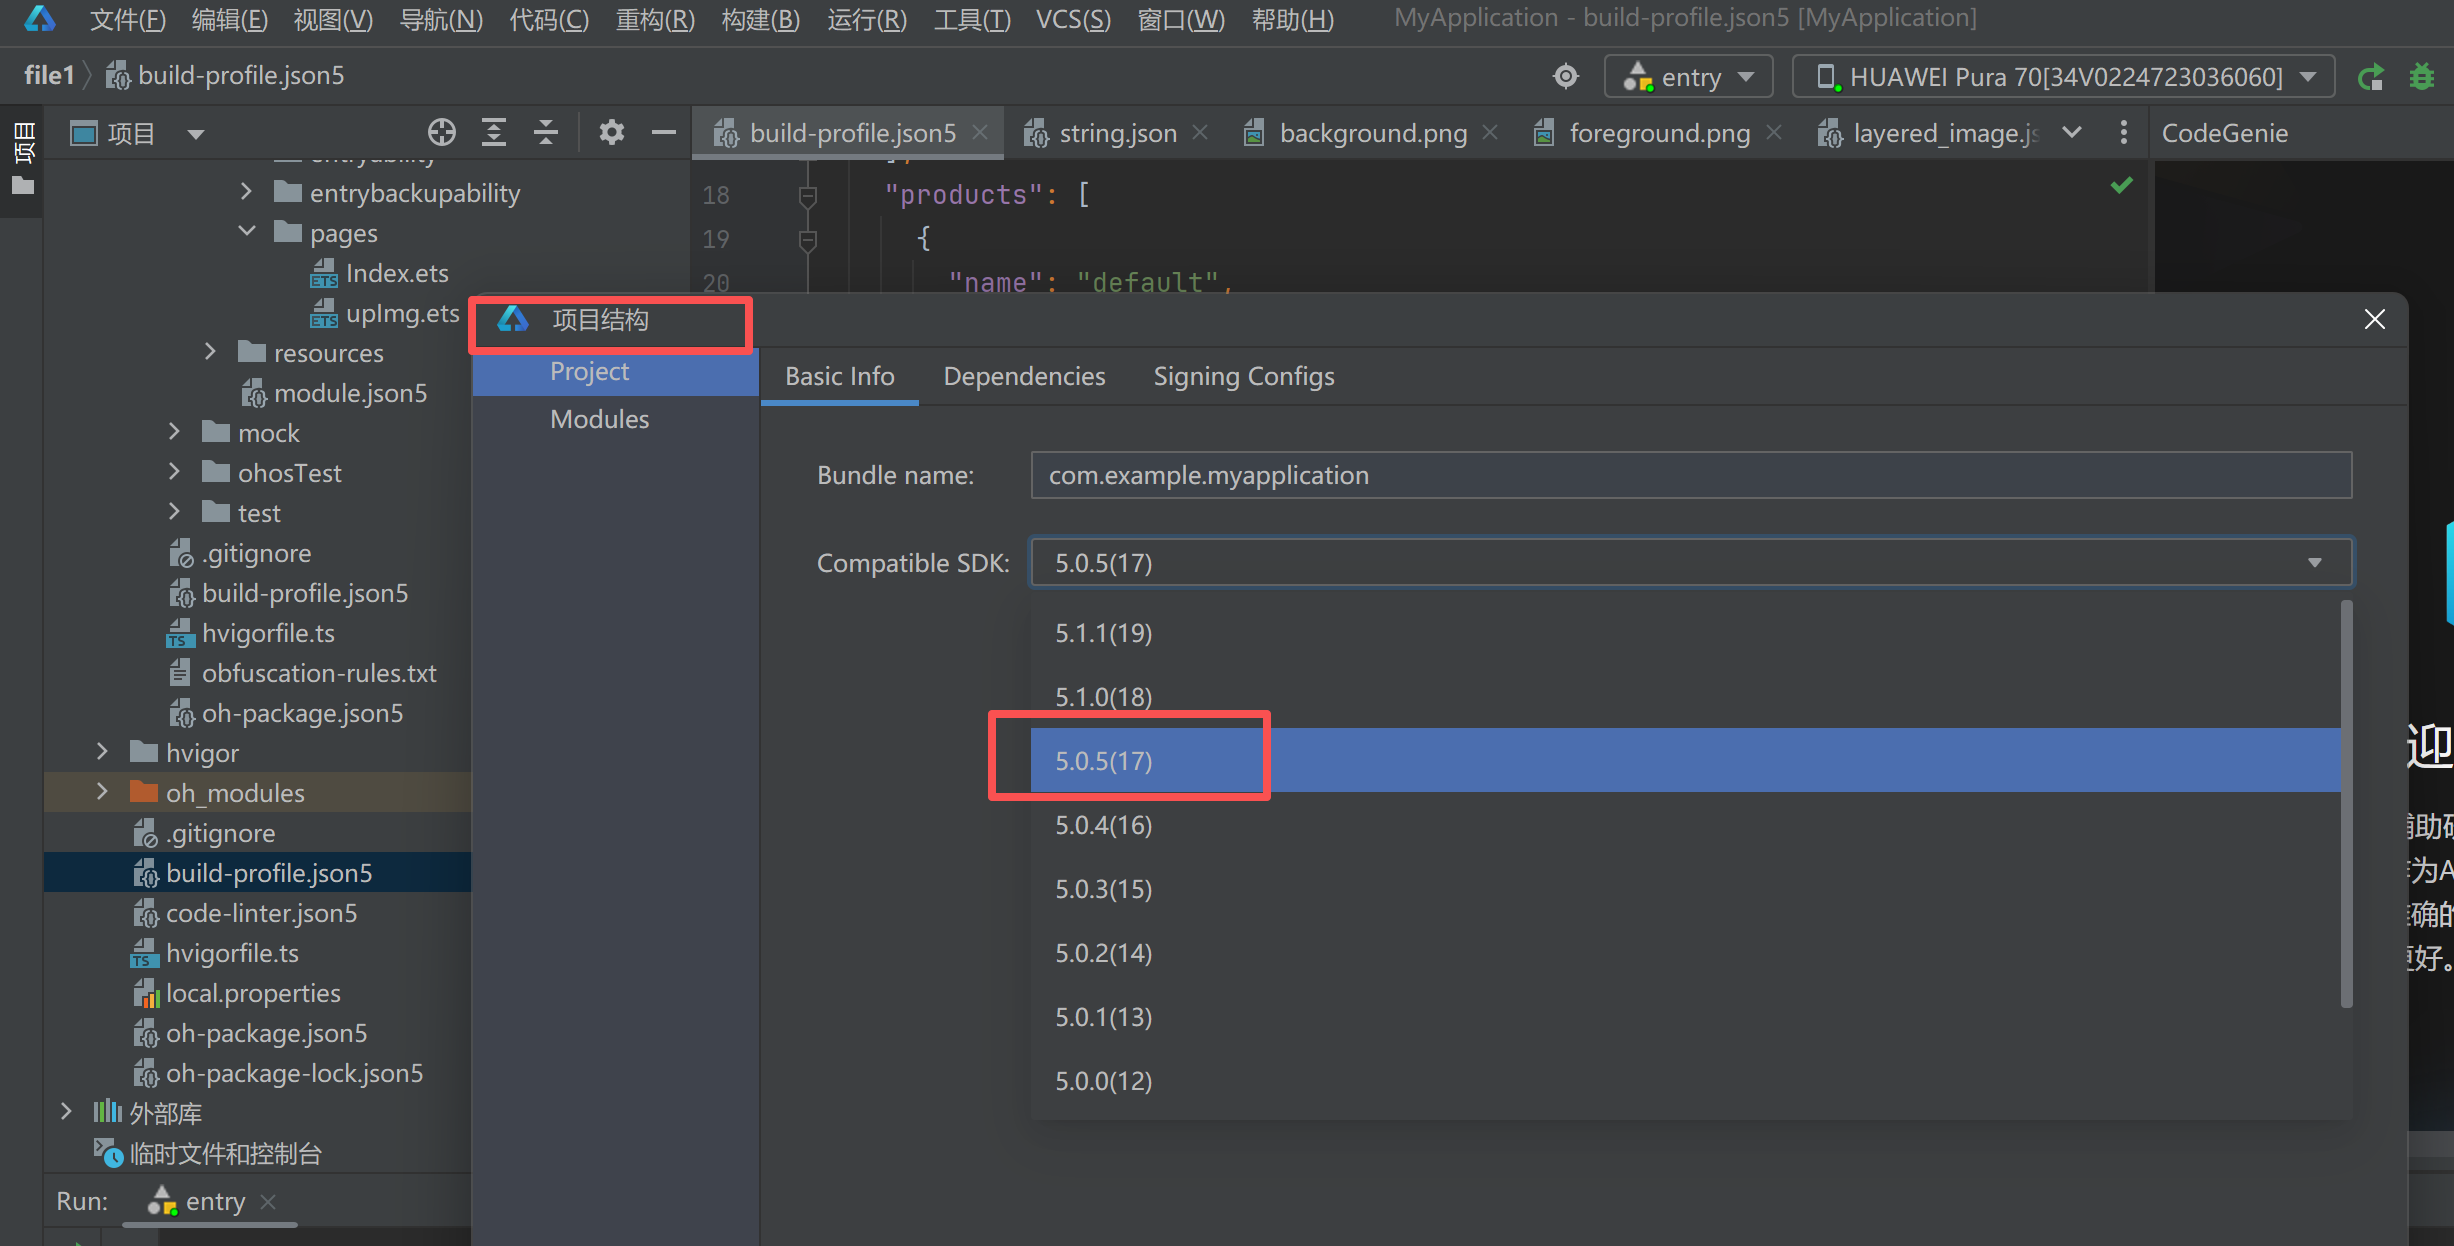
Task: Collapse the pages folder
Action: [x=246, y=232]
